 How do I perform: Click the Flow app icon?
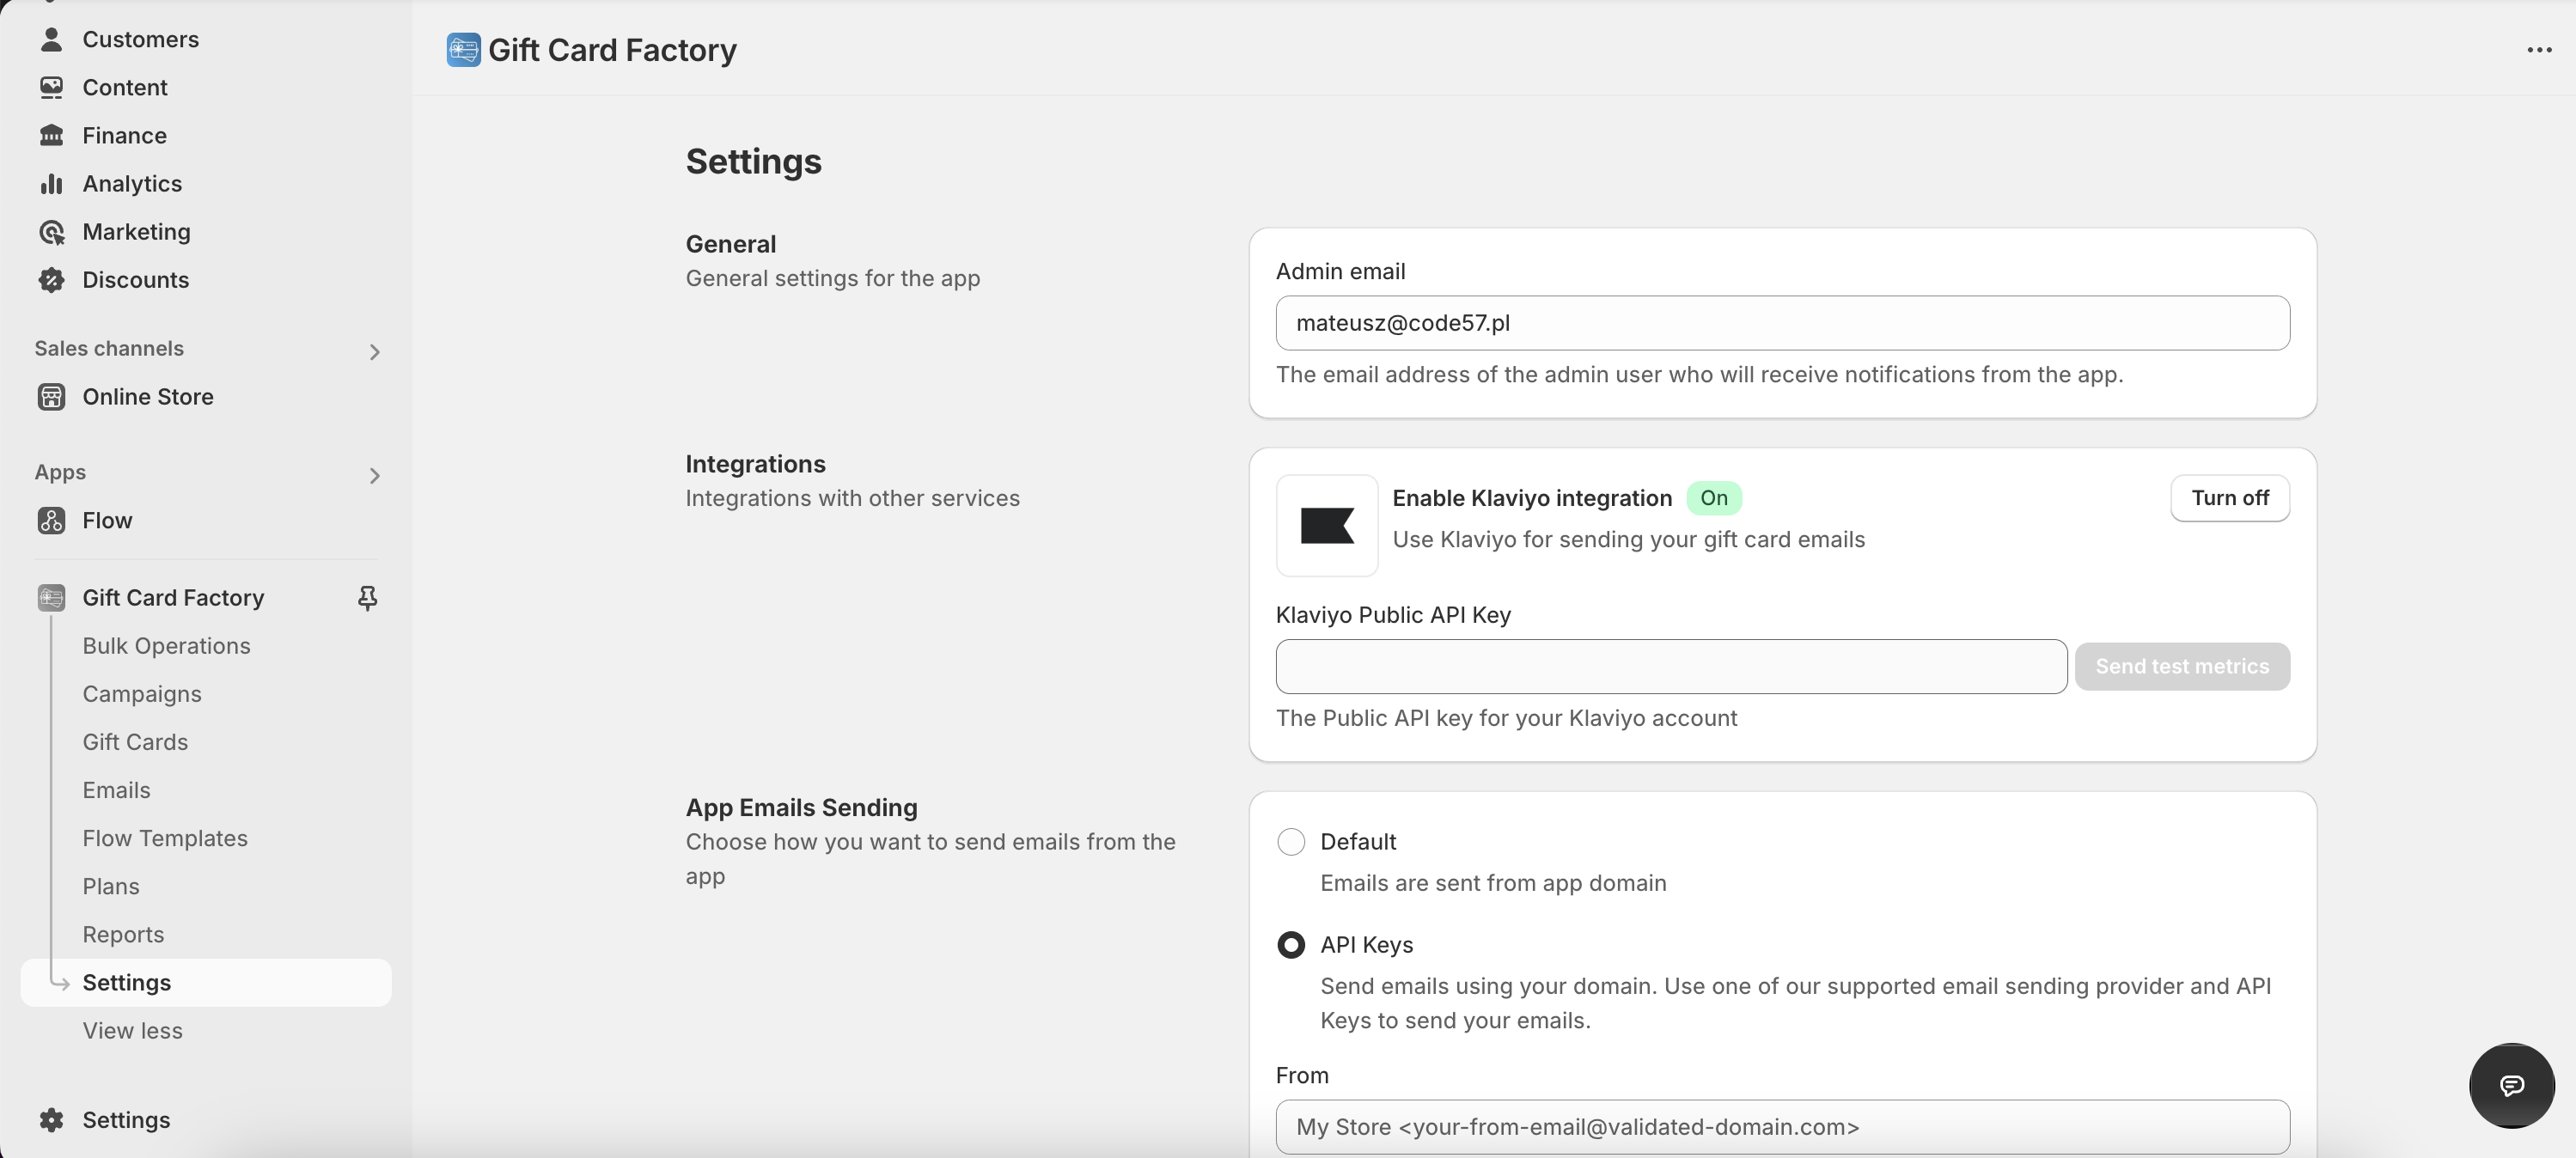tap(51, 520)
